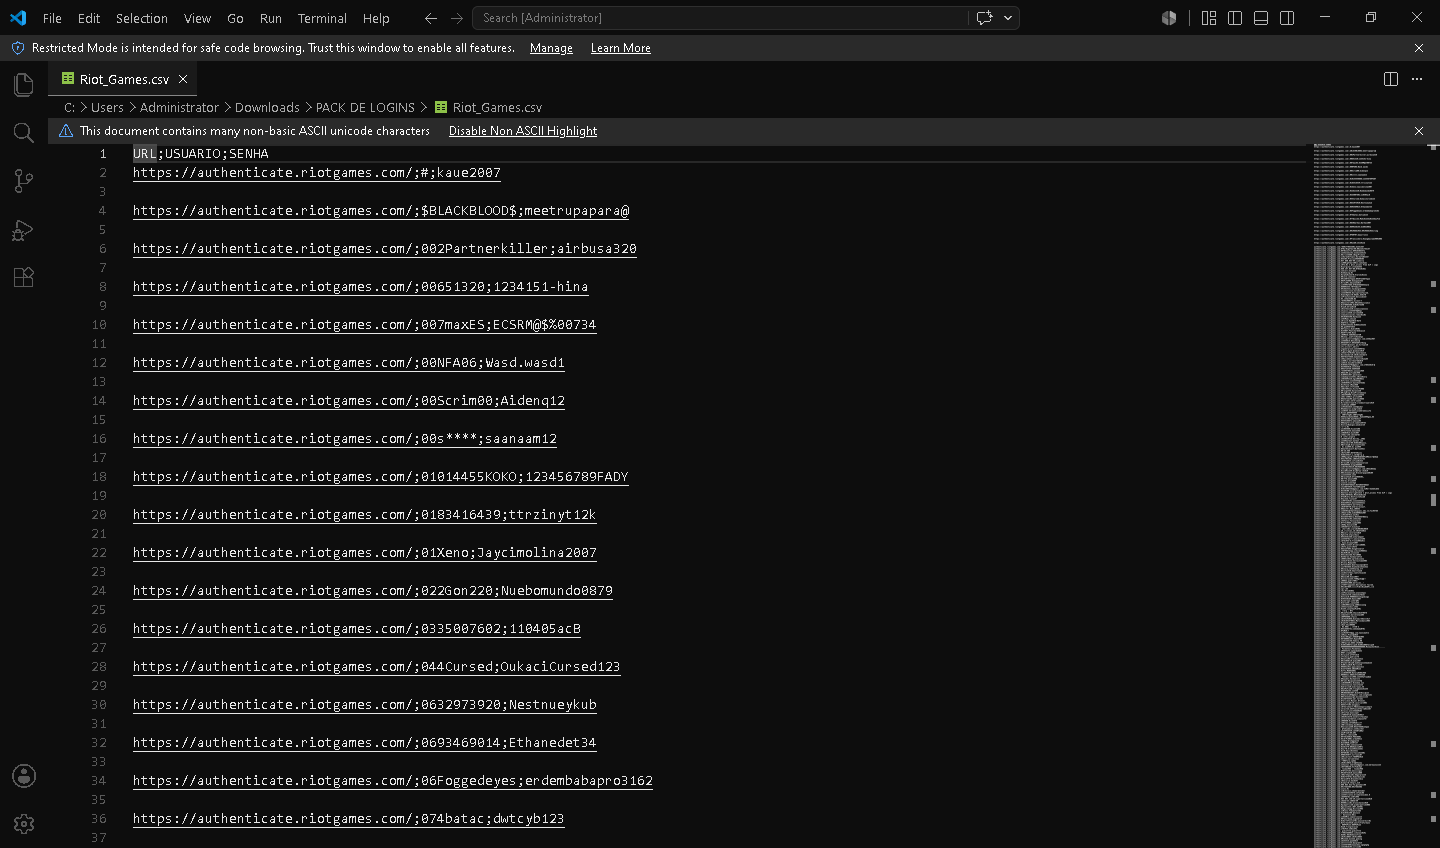Image resolution: width=1440 pixels, height=848 pixels.
Task: Go back with the left arrow
Action: pos(431,18)
